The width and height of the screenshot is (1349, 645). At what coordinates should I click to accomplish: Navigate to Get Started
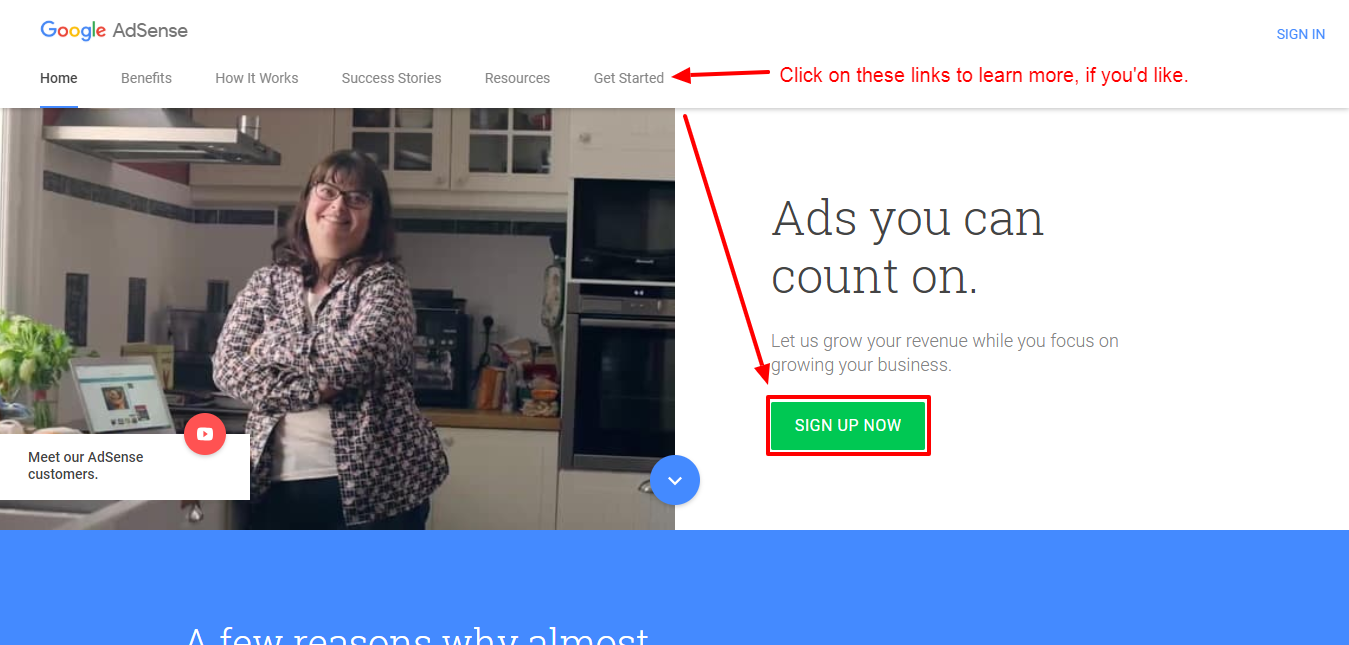(x=629, y=78)
